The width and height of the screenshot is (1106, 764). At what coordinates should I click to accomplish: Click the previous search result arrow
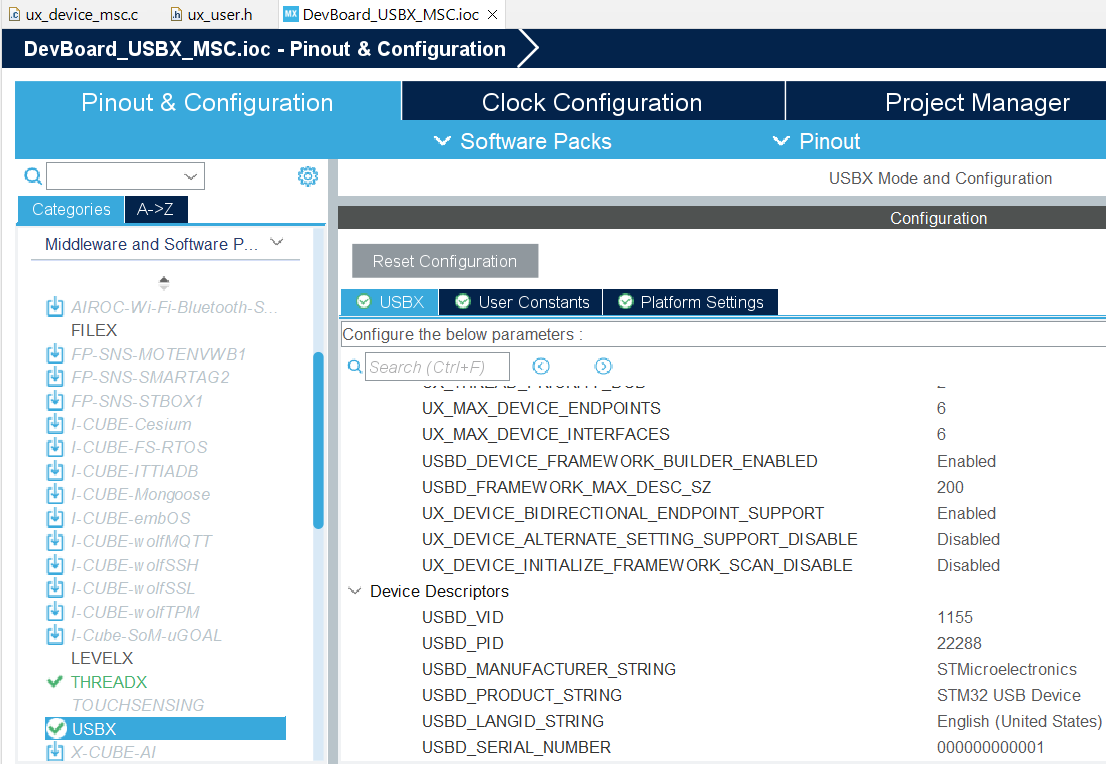pyautogui.click(x=541, y=366)
